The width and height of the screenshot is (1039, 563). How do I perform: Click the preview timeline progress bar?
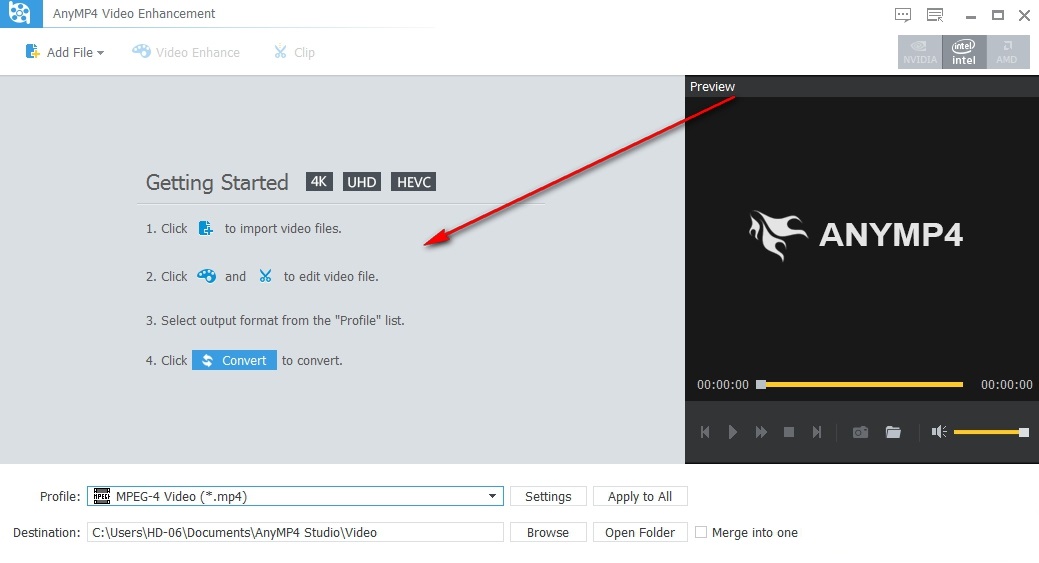(x=860, y=384)
